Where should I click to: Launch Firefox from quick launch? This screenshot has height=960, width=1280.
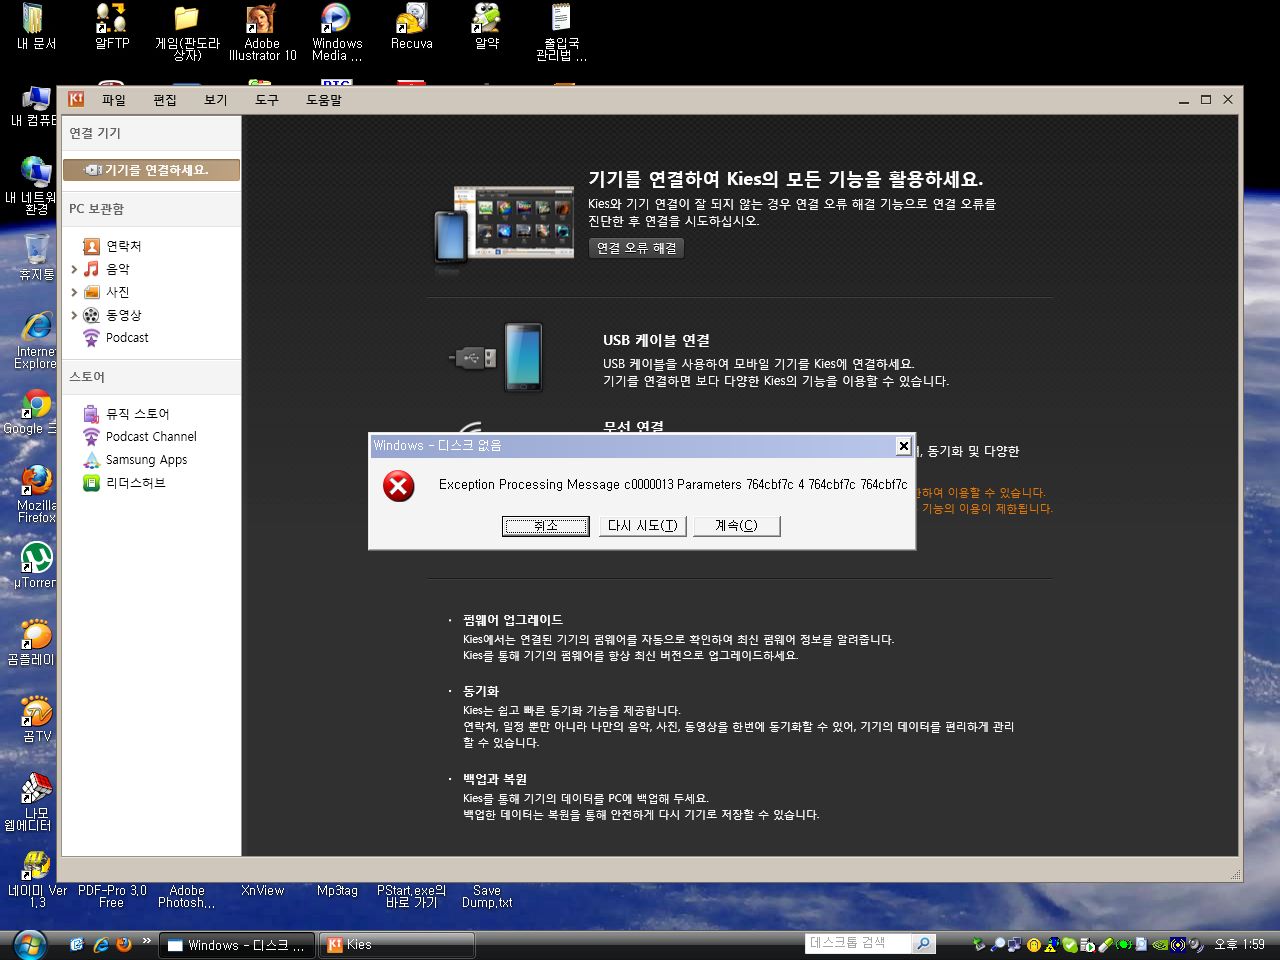(x=124, y=944)
